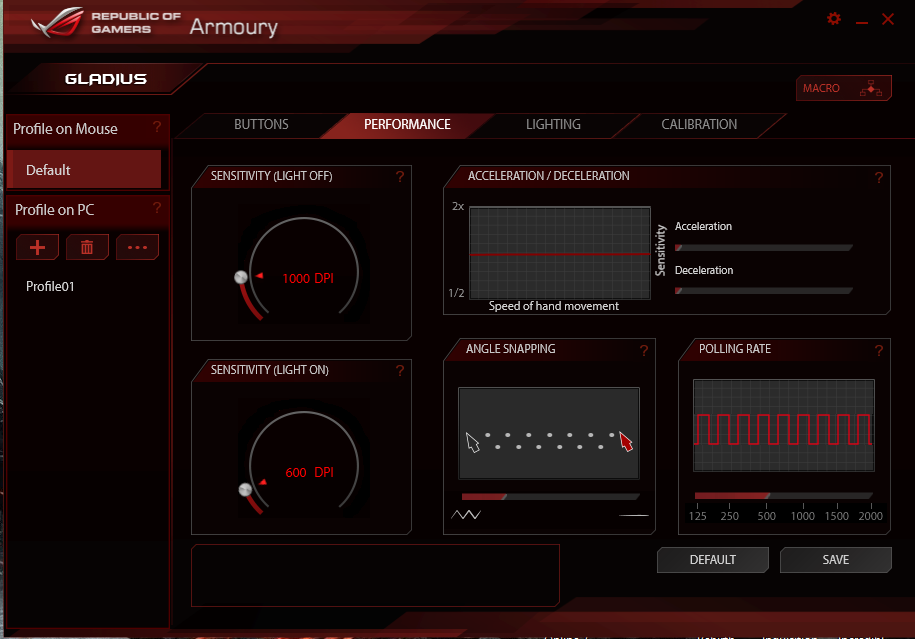Adjust the Acceleration slider
This screenshot has width=915, height=639.
point(764,247)
